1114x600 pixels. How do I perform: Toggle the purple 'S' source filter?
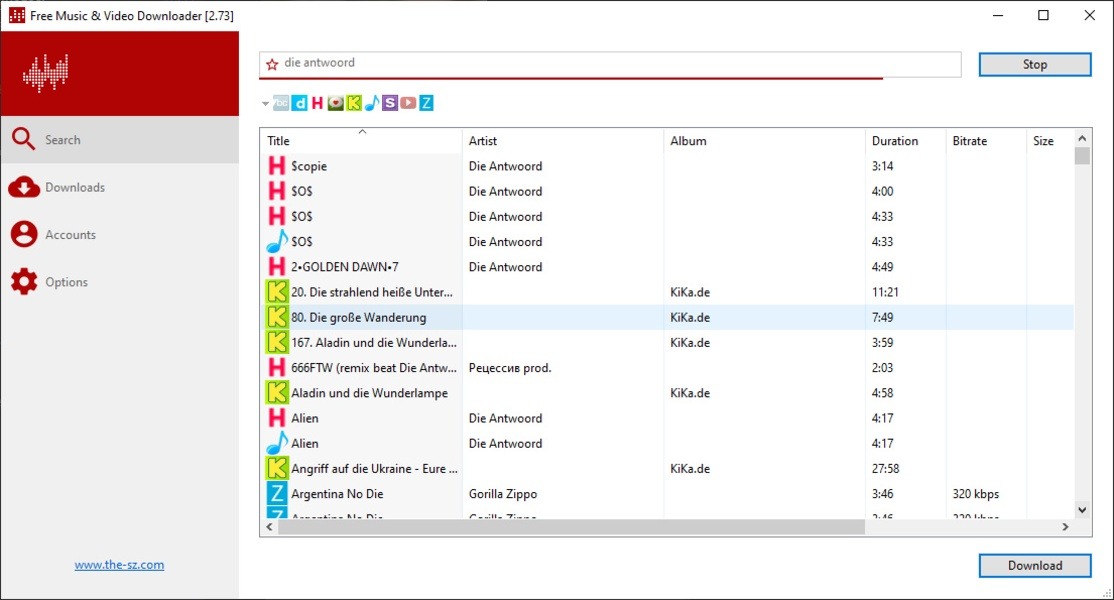coord(389,103)
